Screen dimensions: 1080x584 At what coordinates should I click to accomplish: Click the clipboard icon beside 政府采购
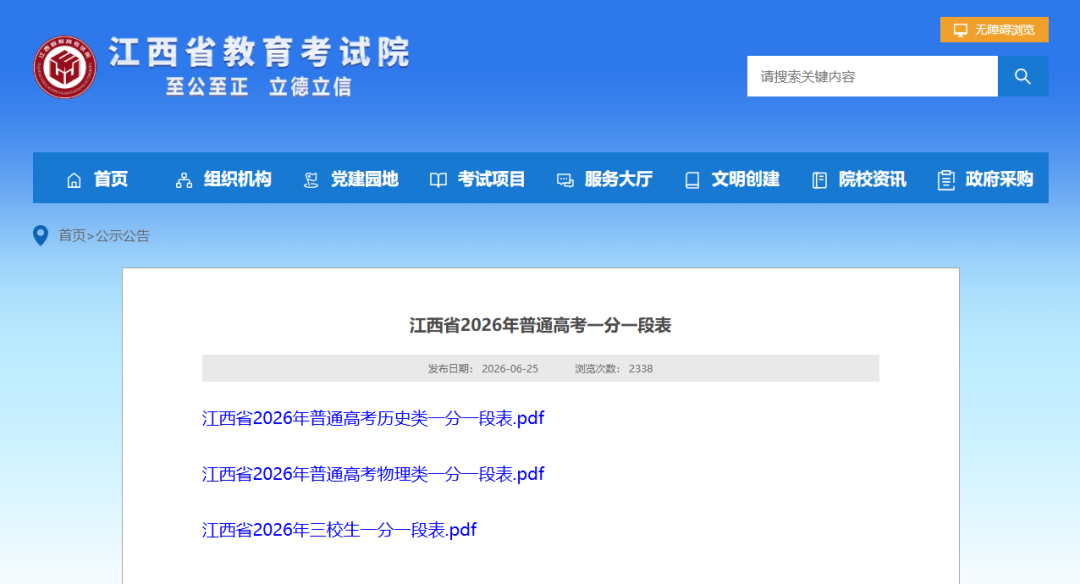click(946, 180)
